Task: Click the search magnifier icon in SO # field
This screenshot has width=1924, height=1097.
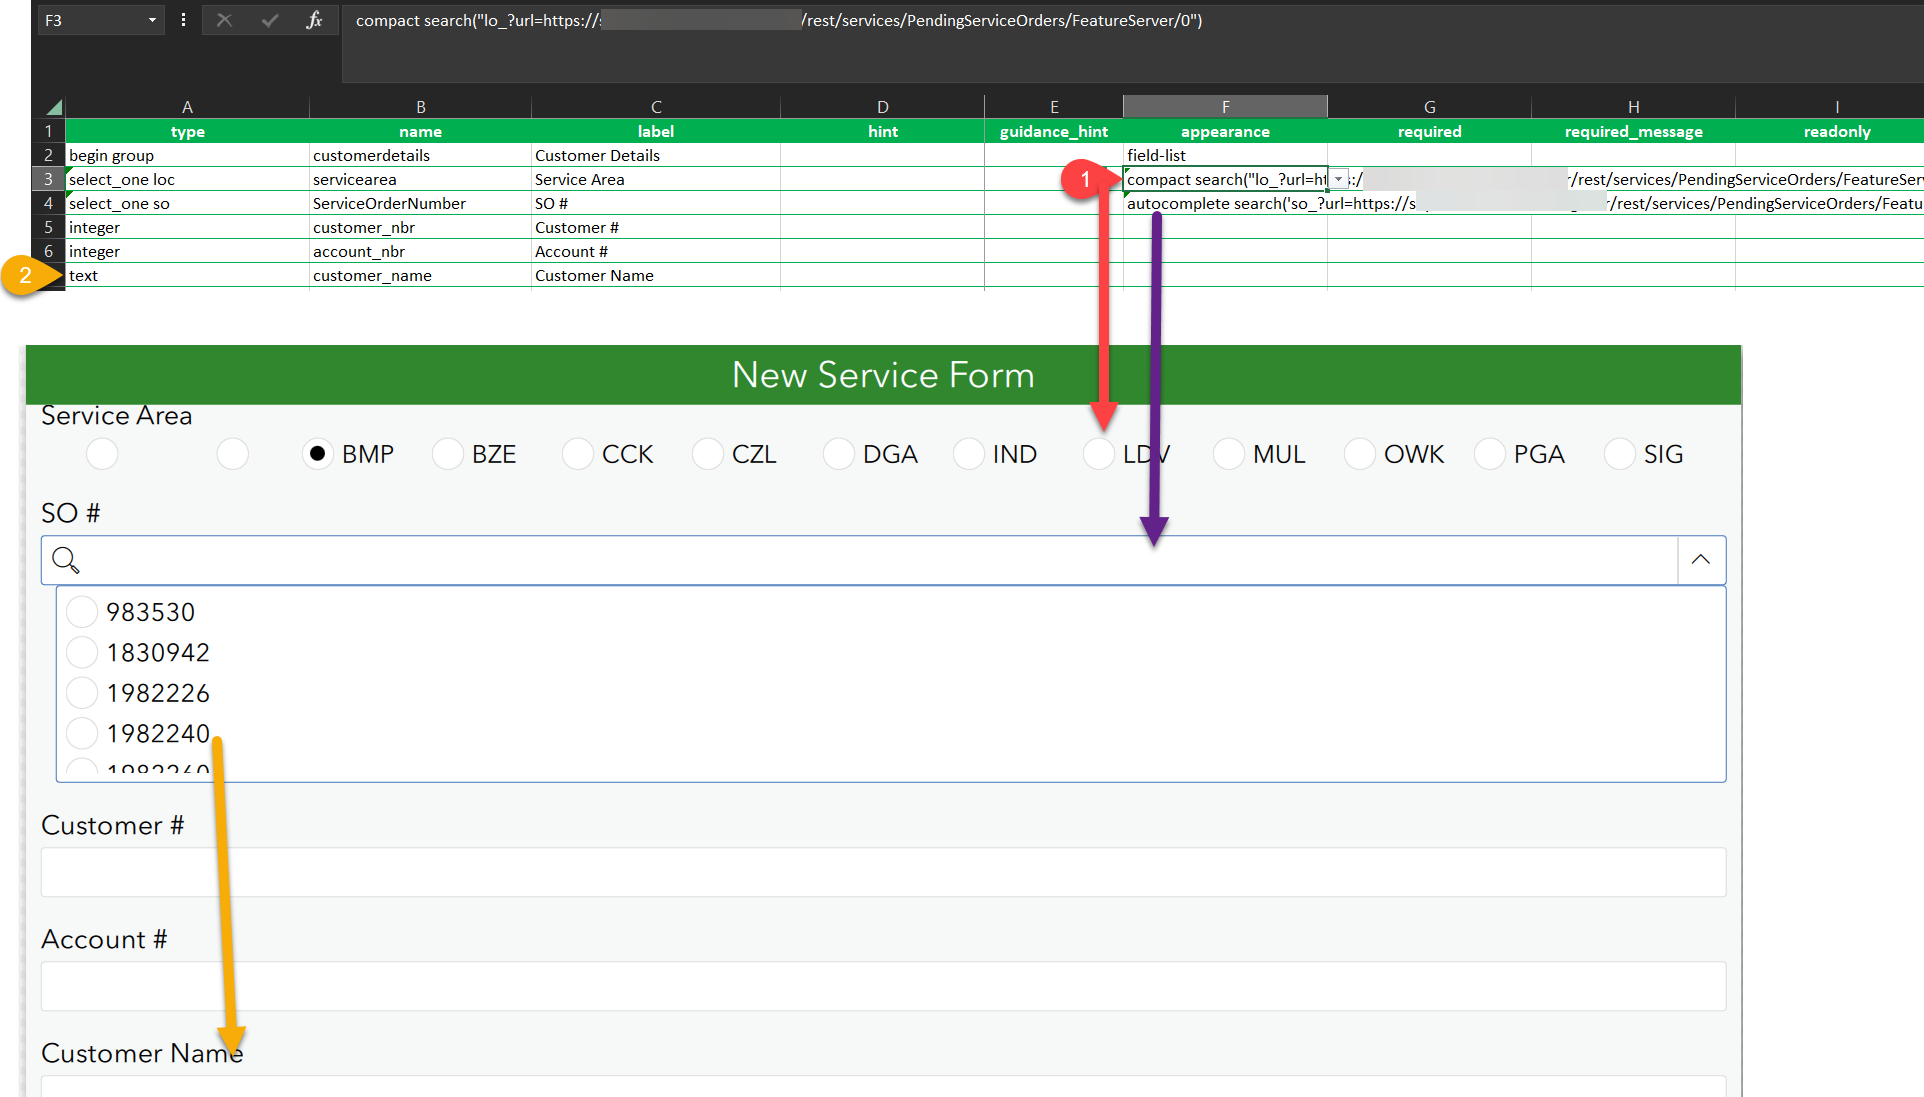Action: 65,560
